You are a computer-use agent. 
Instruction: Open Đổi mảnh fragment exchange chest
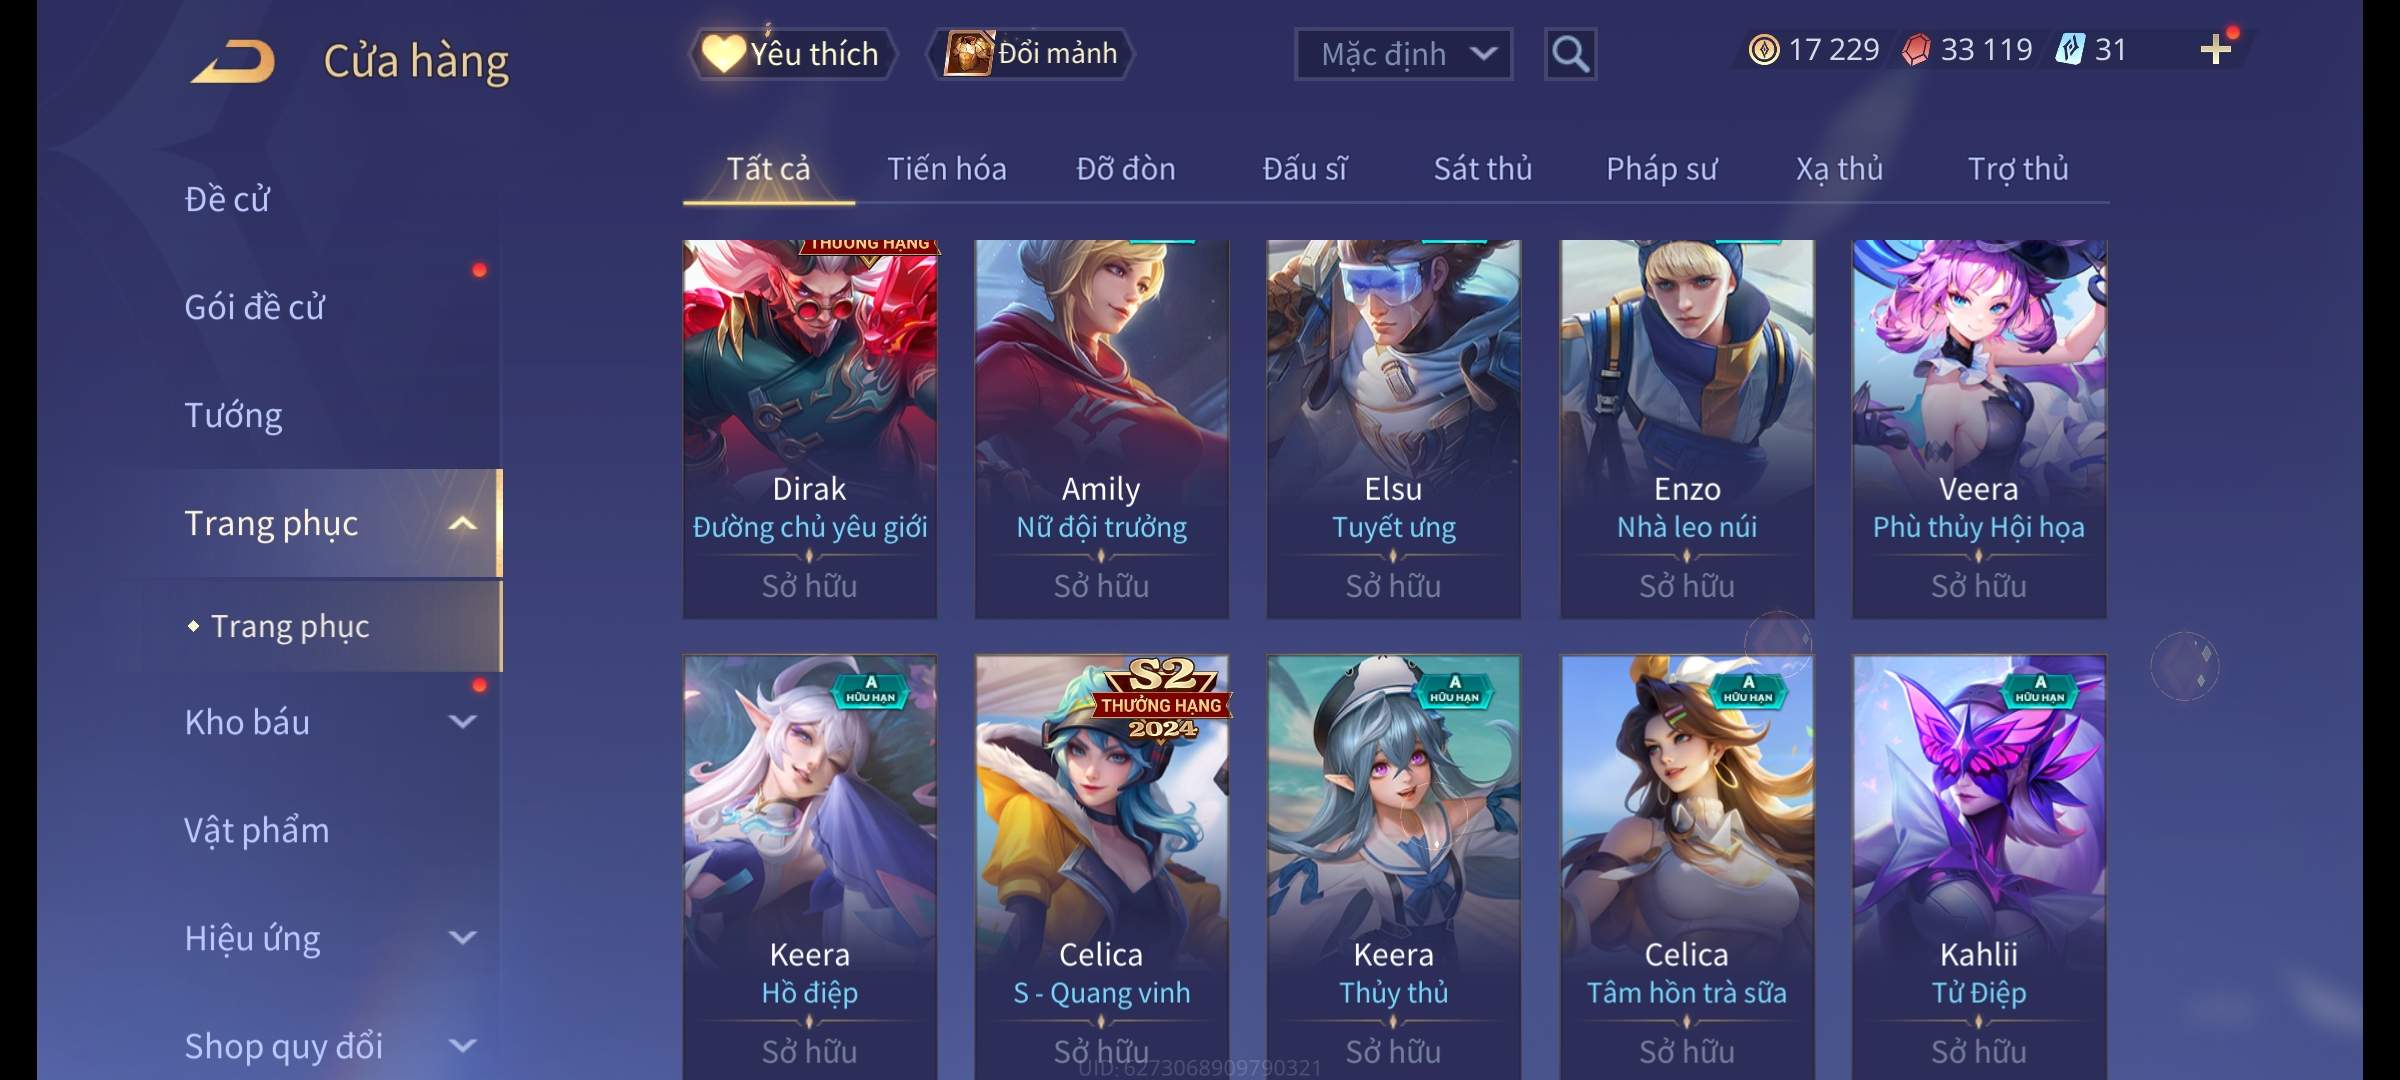(1032, 54)
